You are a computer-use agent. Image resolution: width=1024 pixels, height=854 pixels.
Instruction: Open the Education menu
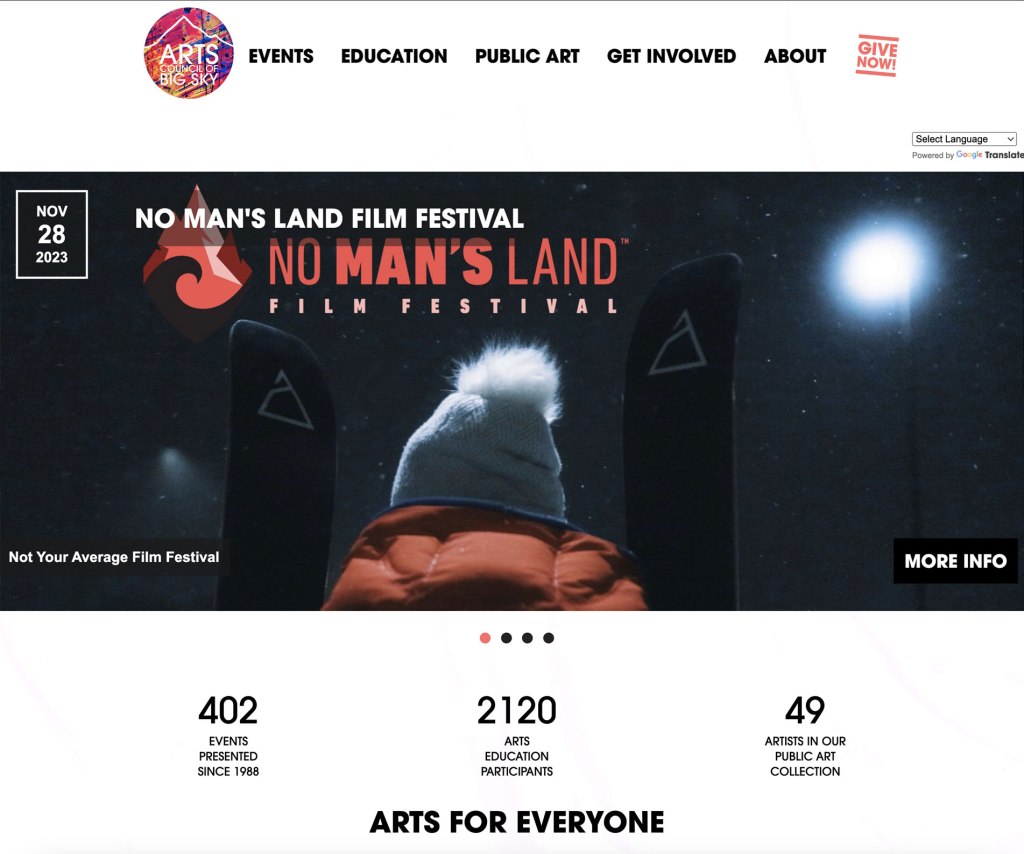pyautogui.click(x=394, y=56)
